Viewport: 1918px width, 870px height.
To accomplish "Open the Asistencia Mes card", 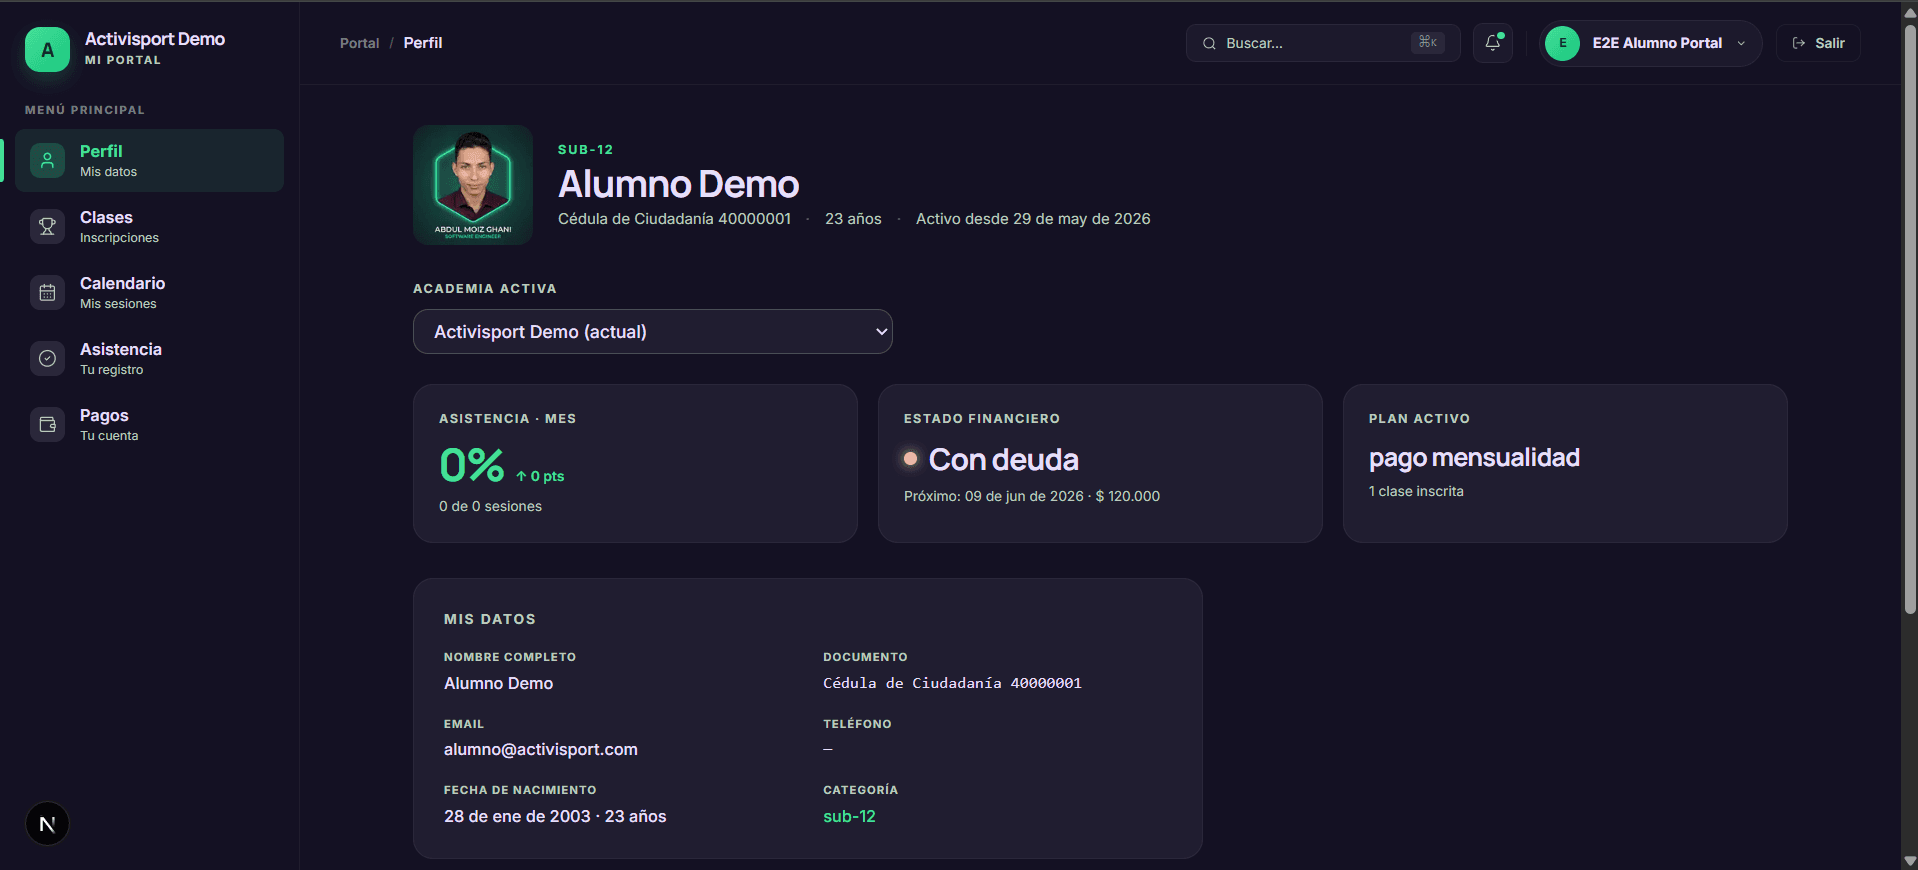I will pos(635,463).
